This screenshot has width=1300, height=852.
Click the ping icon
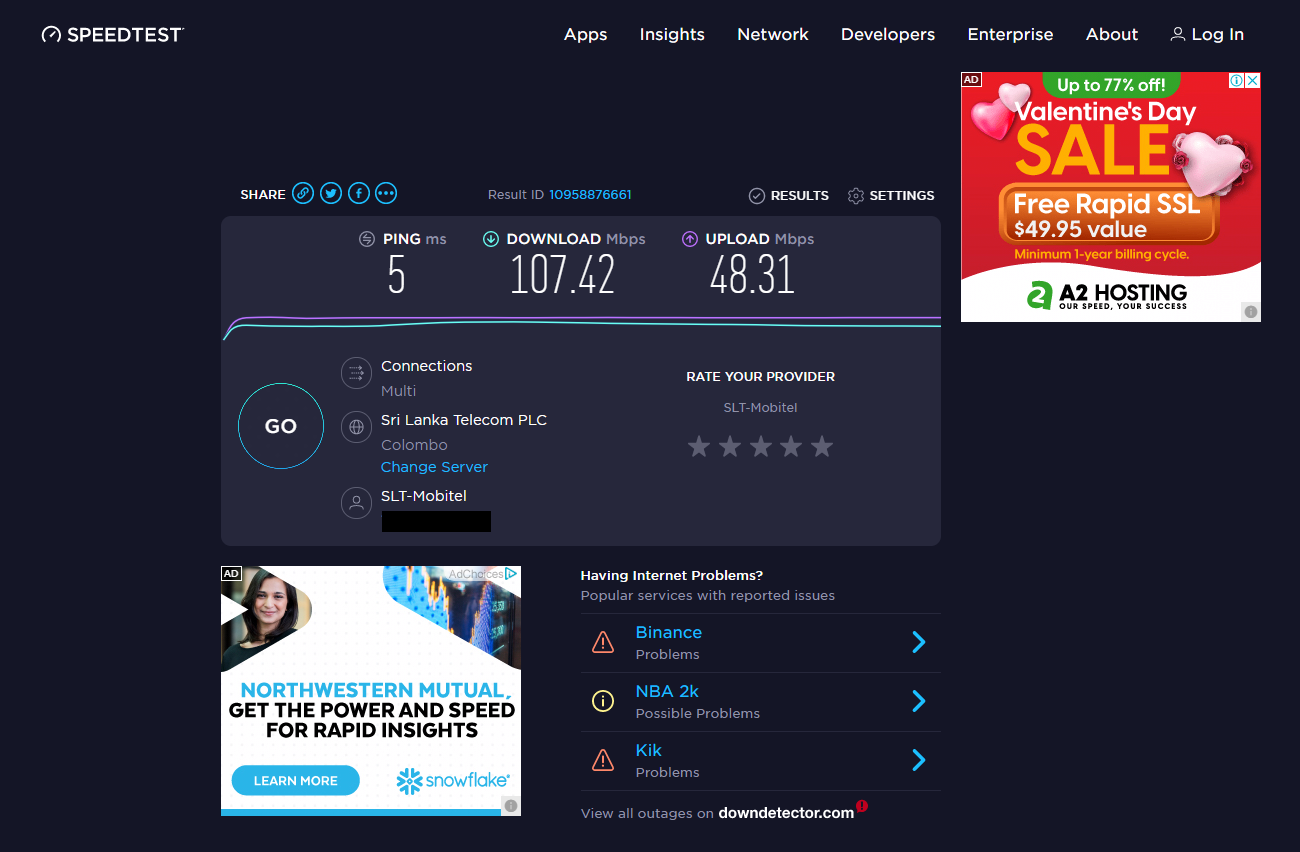[x=367, y=239]
